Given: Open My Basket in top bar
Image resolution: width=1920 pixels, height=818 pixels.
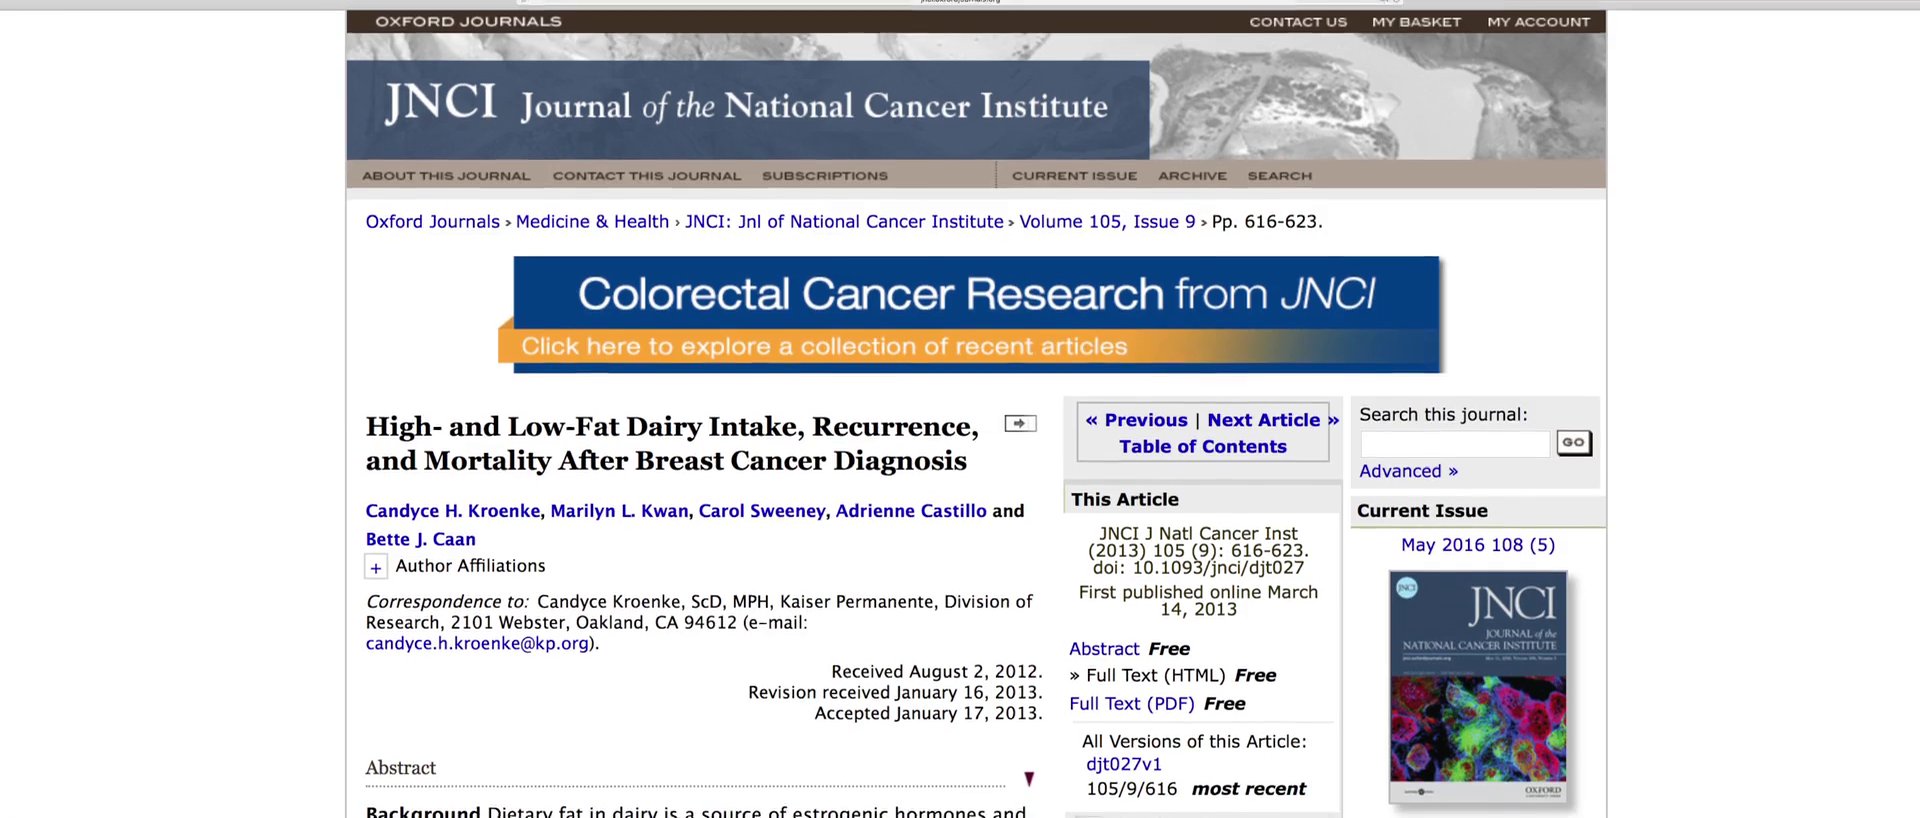Looking at the screenshot, I should [1416, 22].
